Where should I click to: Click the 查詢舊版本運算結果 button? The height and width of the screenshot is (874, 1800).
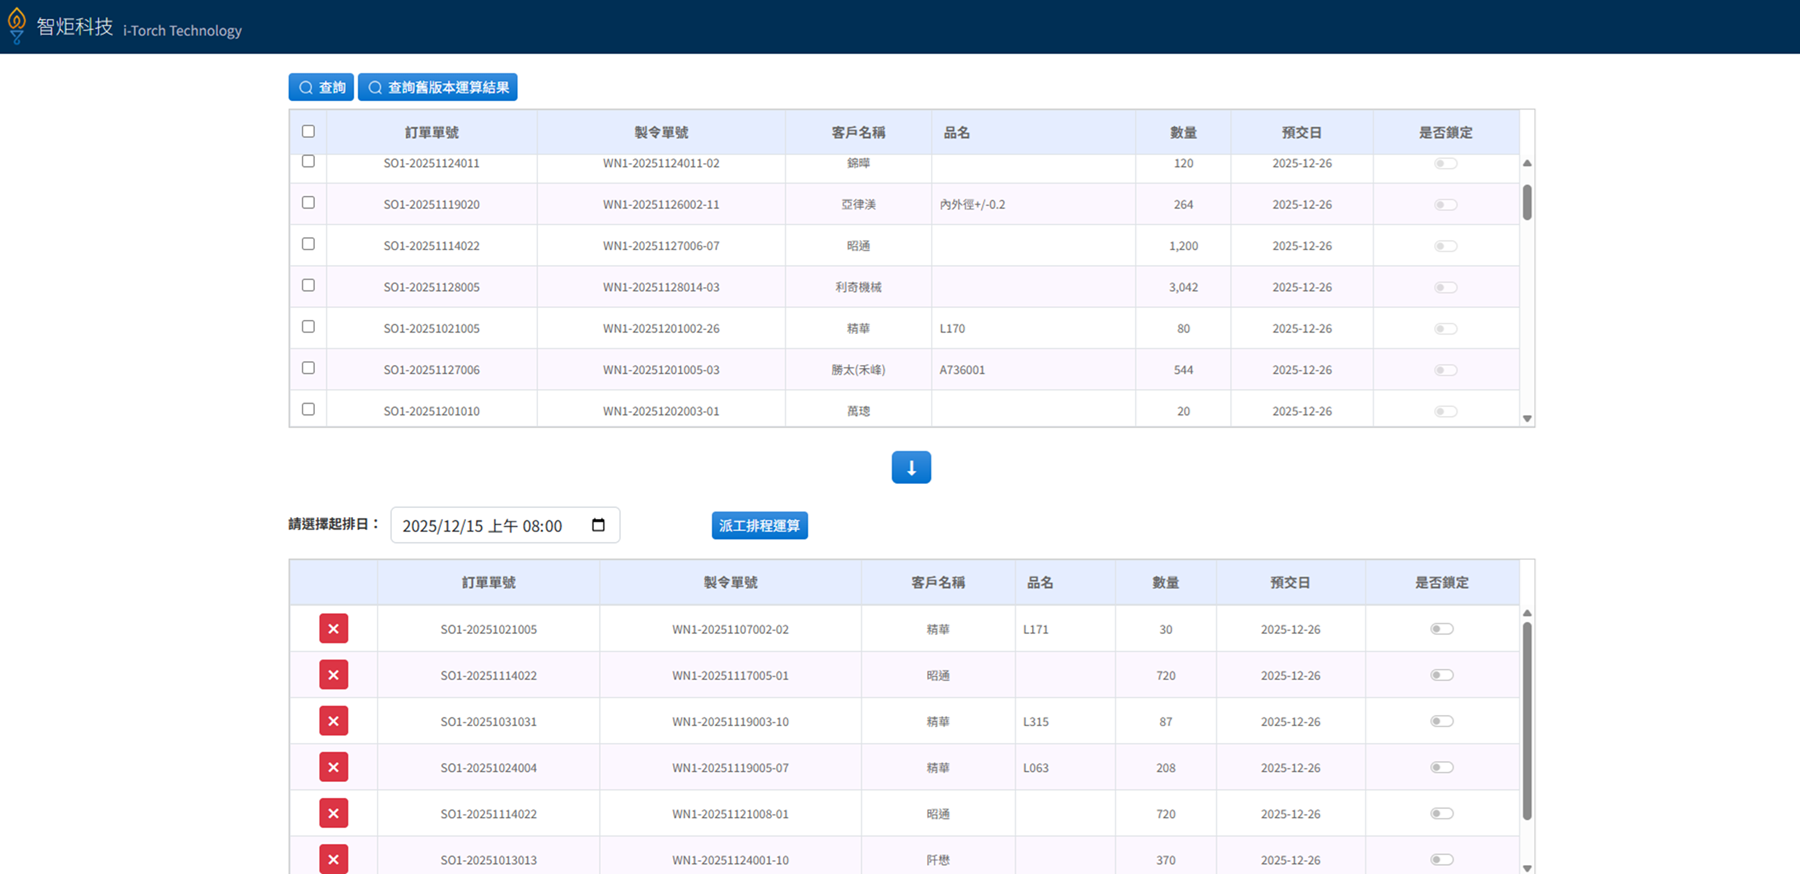pos(437,87)
